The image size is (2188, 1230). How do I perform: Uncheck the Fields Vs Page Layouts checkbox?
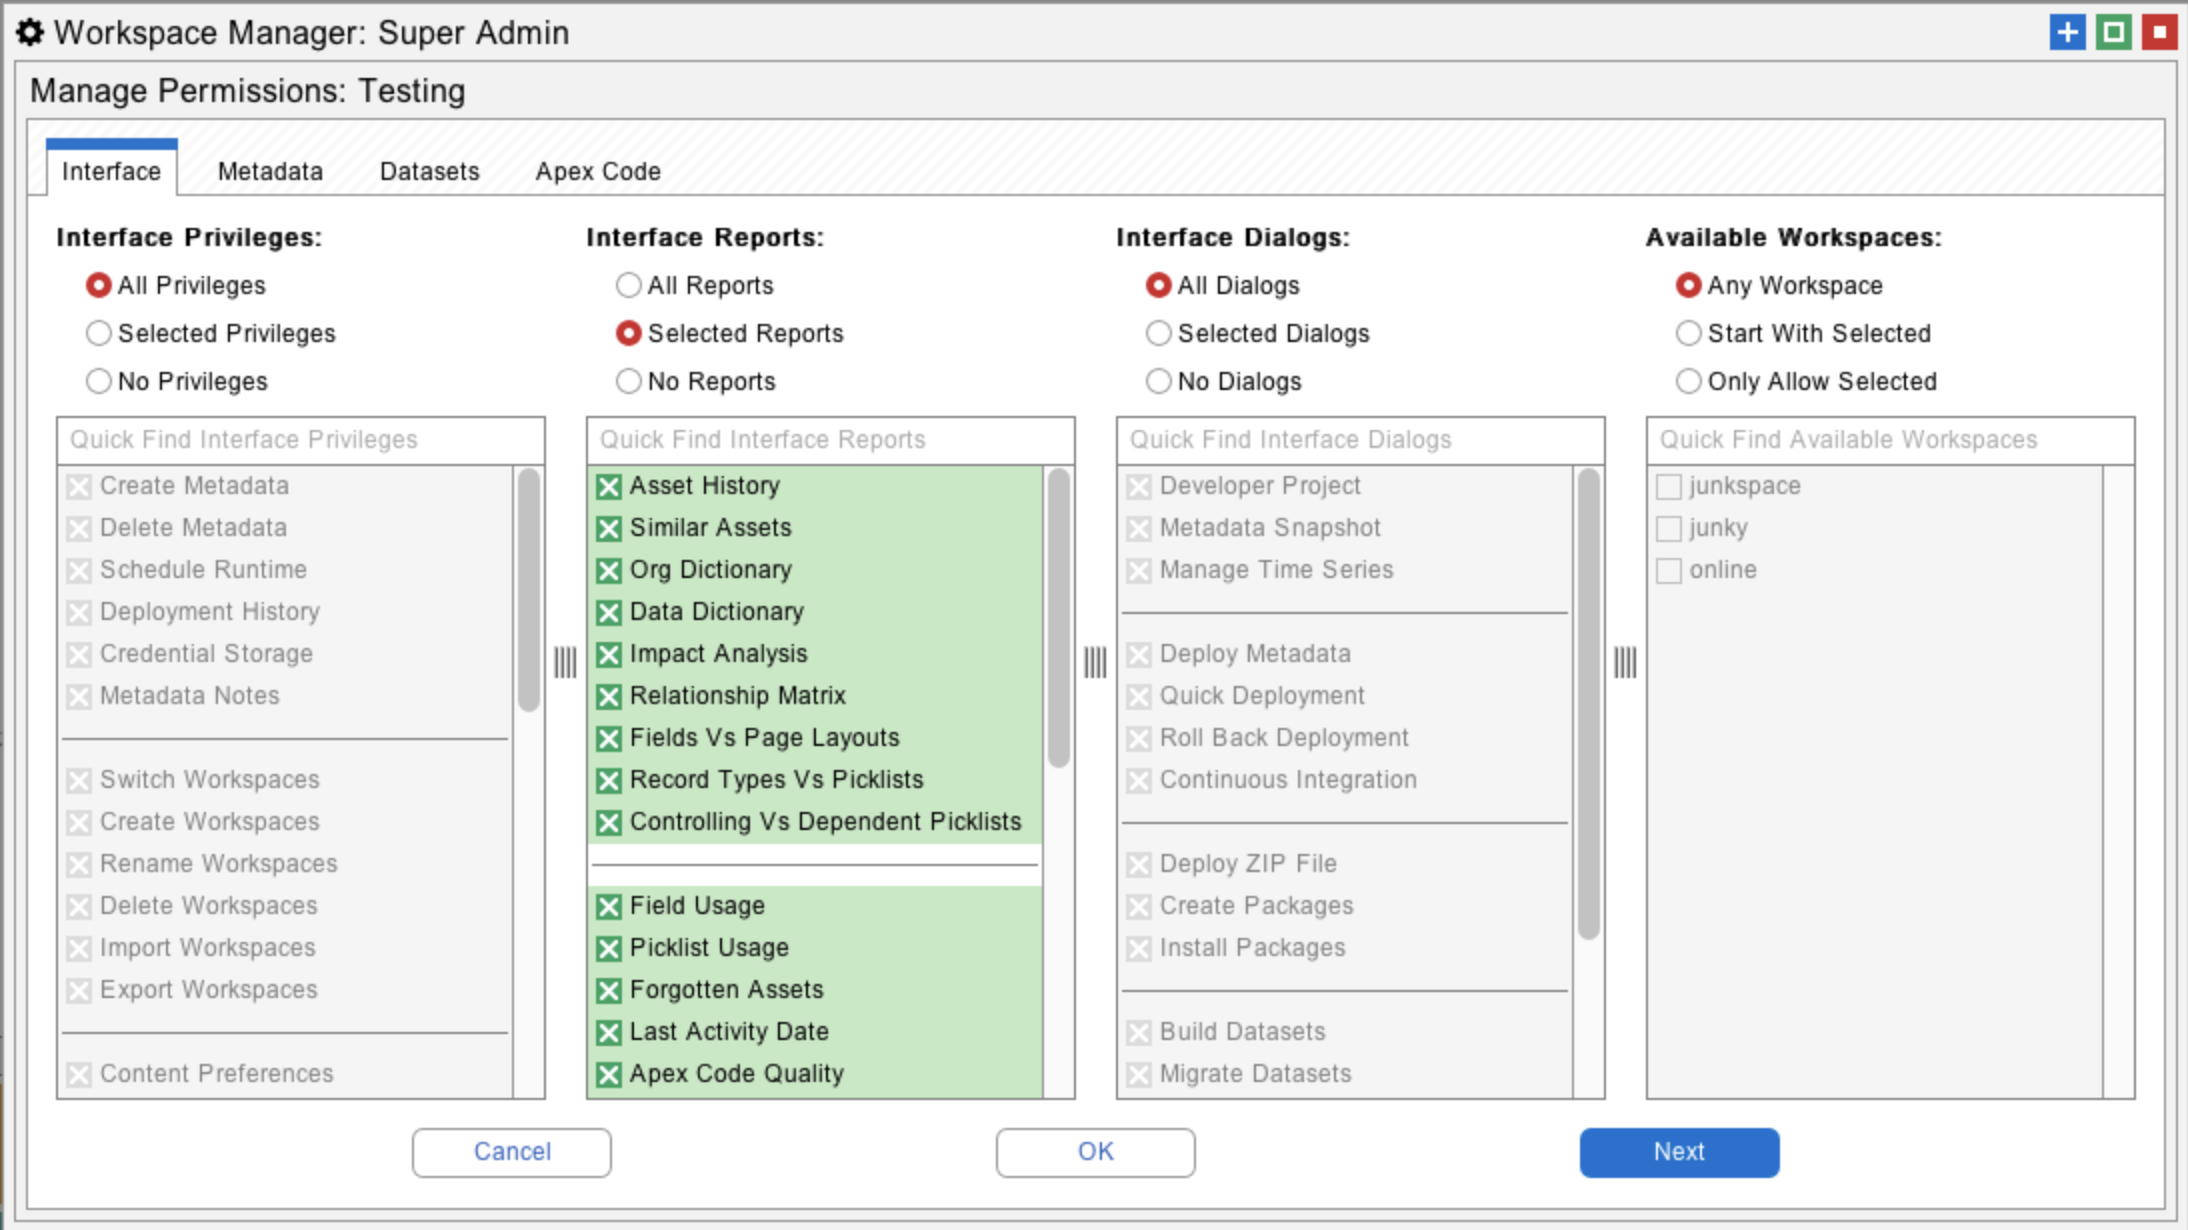click(608, 739)
